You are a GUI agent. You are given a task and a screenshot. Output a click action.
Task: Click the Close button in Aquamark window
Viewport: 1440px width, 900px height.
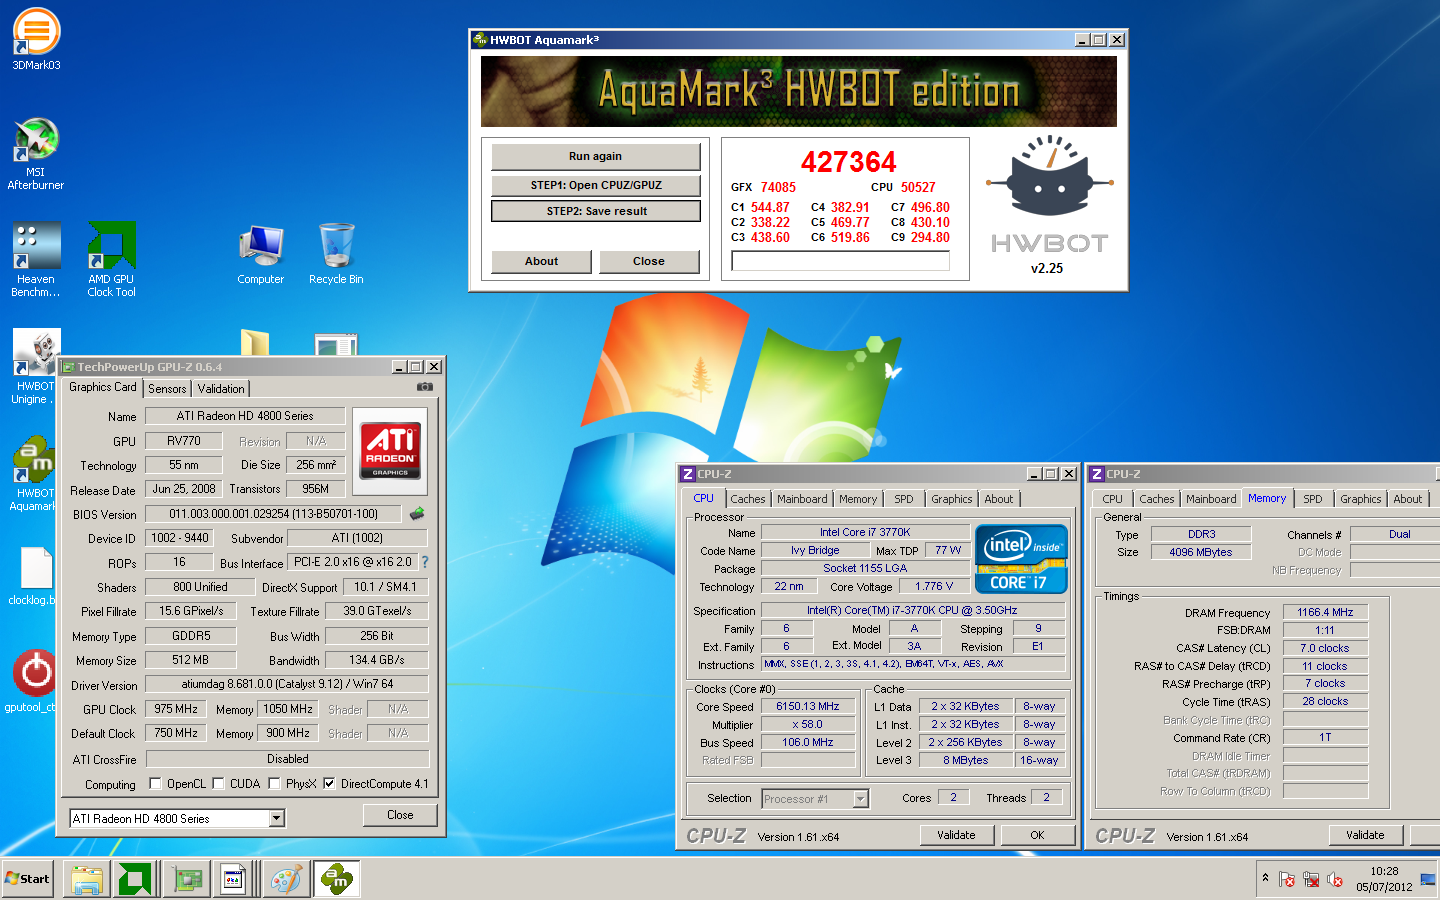click(649, 261)
